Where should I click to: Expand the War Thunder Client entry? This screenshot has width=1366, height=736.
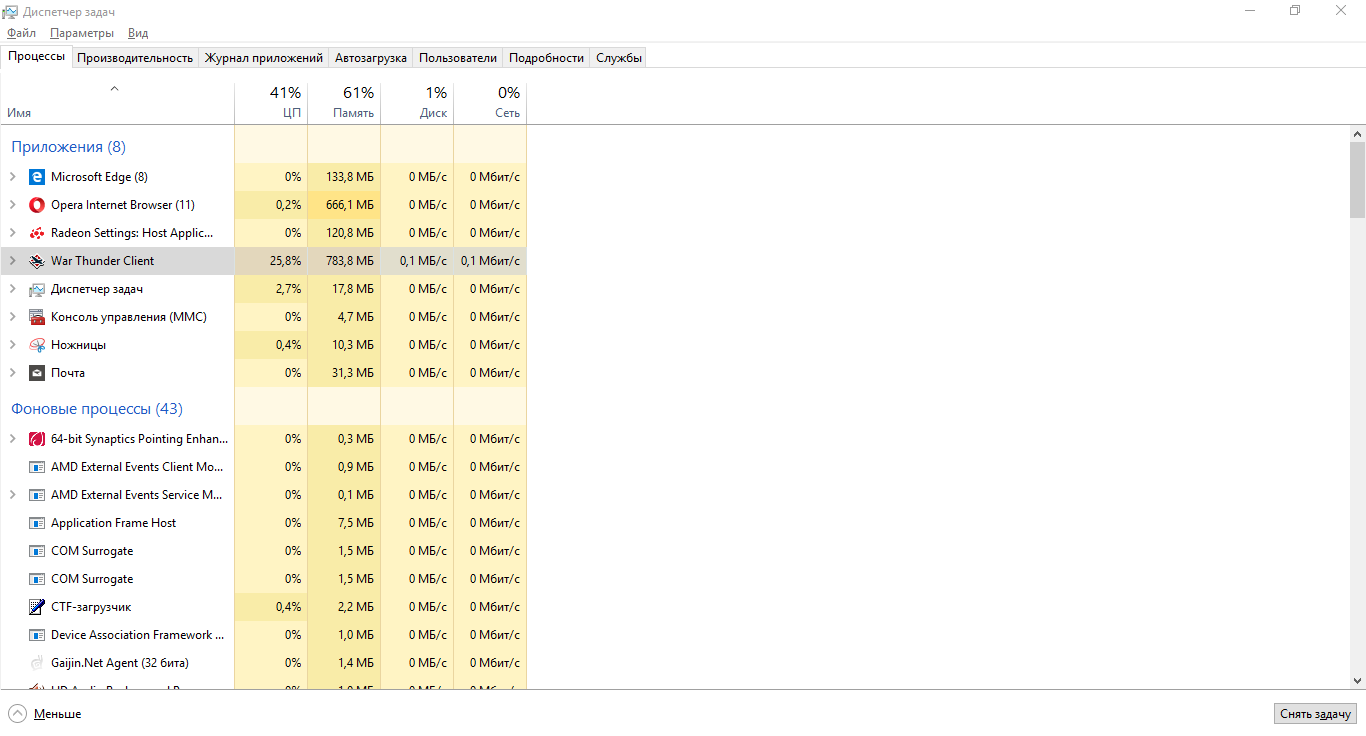[12, 261]
